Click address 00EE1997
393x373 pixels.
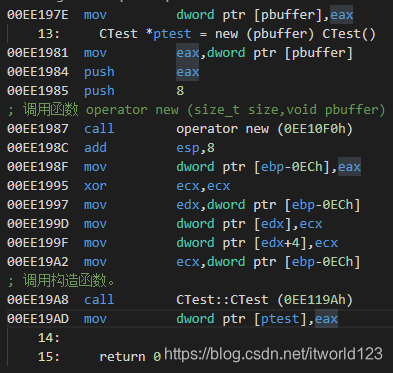(38, 205)
